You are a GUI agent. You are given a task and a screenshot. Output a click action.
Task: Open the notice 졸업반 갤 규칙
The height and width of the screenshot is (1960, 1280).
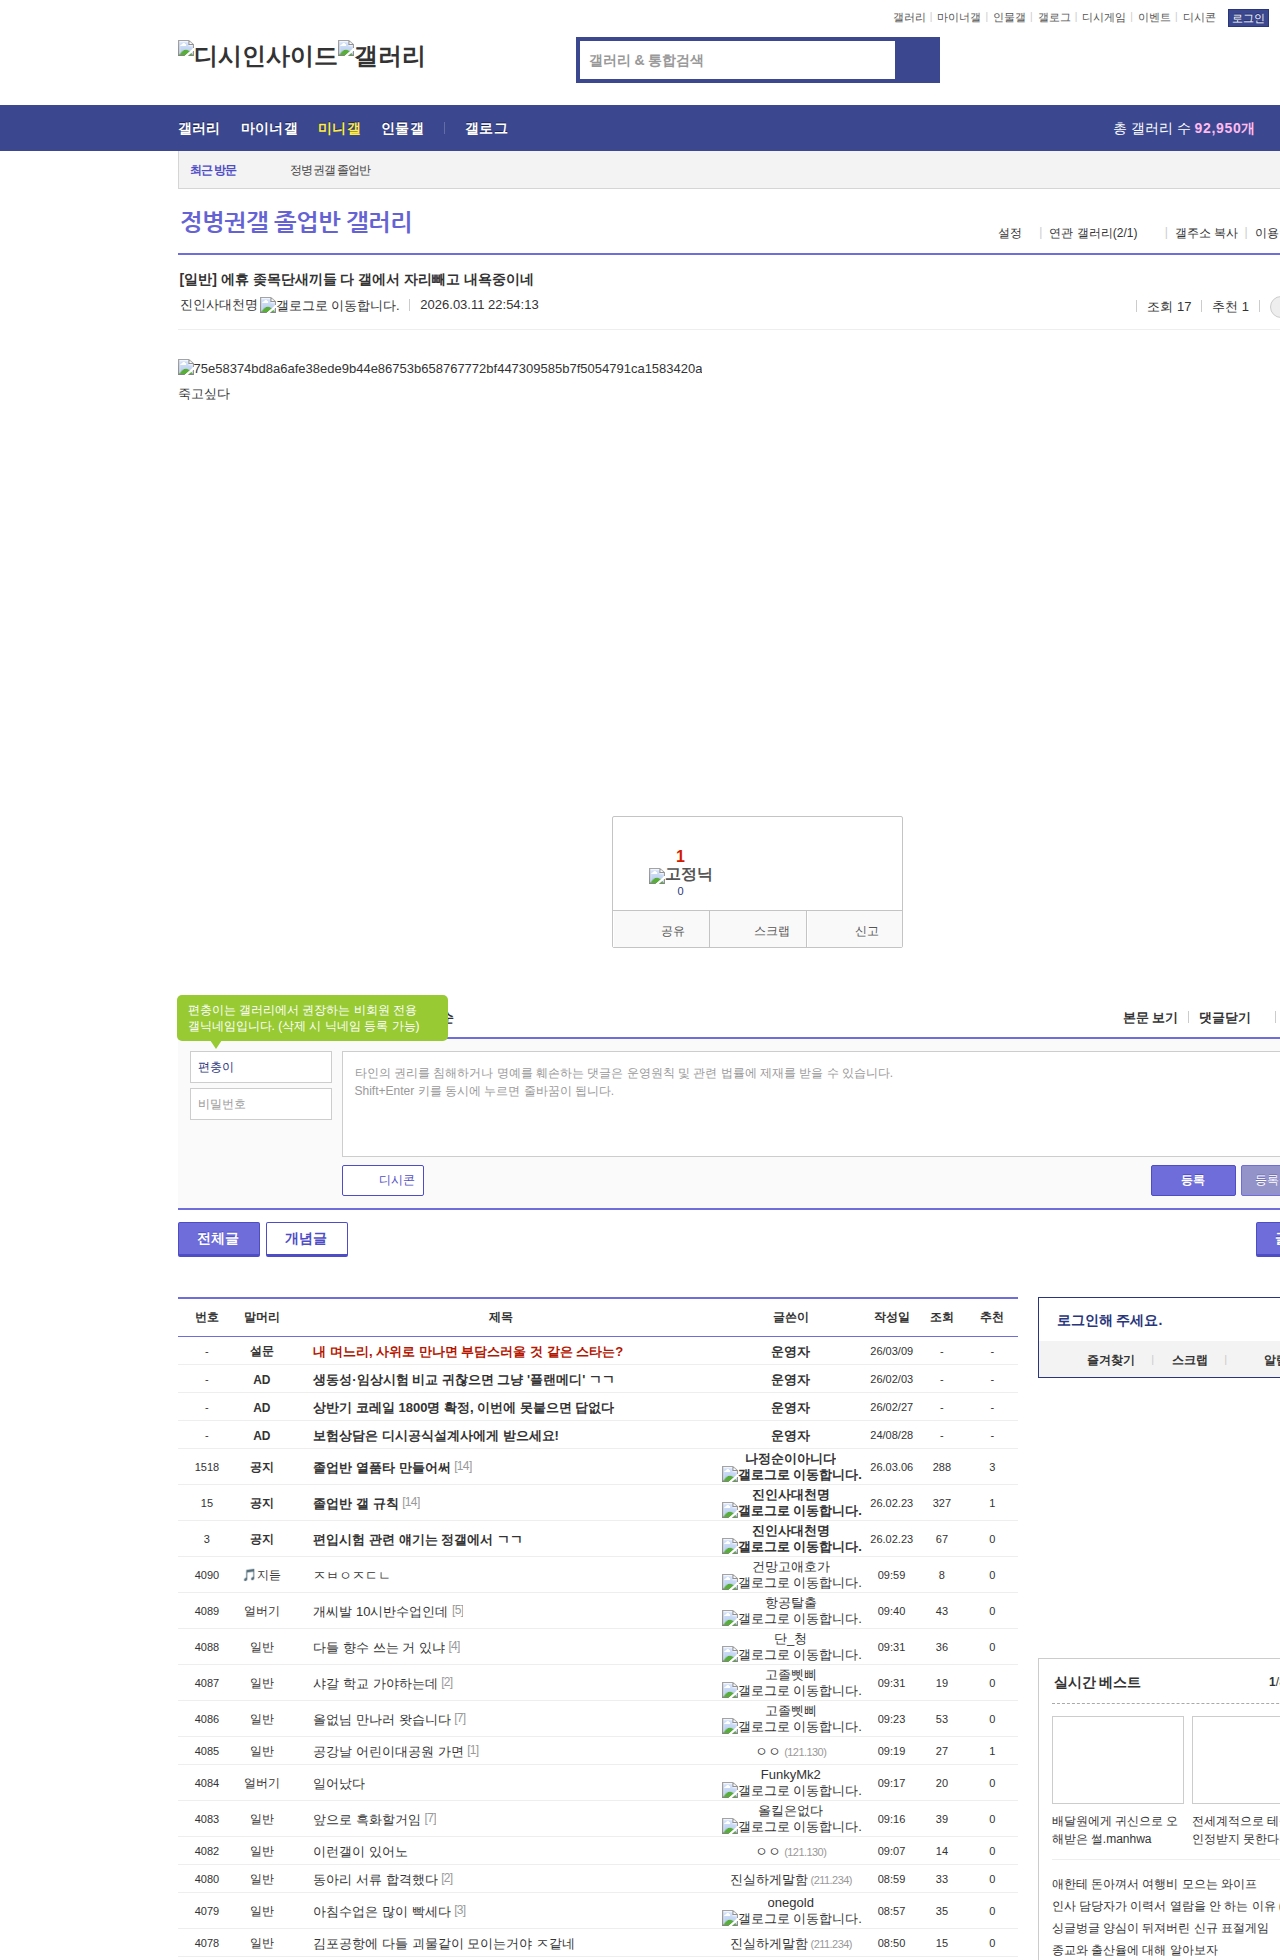click(x=355, y=1503)
